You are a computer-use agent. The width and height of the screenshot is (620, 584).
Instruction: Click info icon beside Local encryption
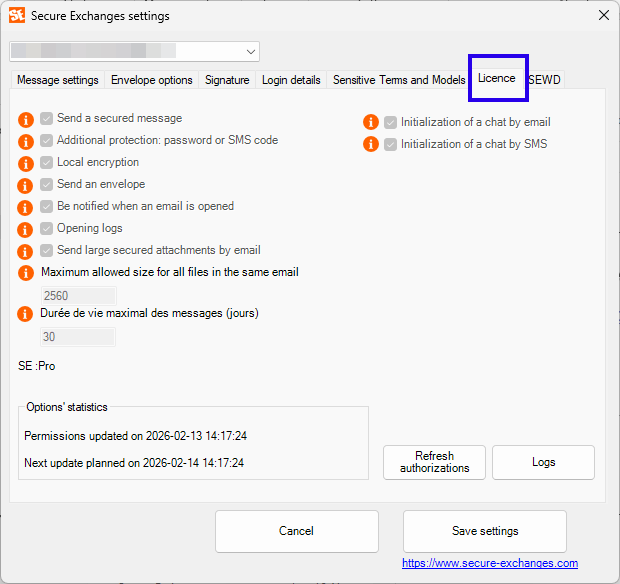click(x=26, y=163)
